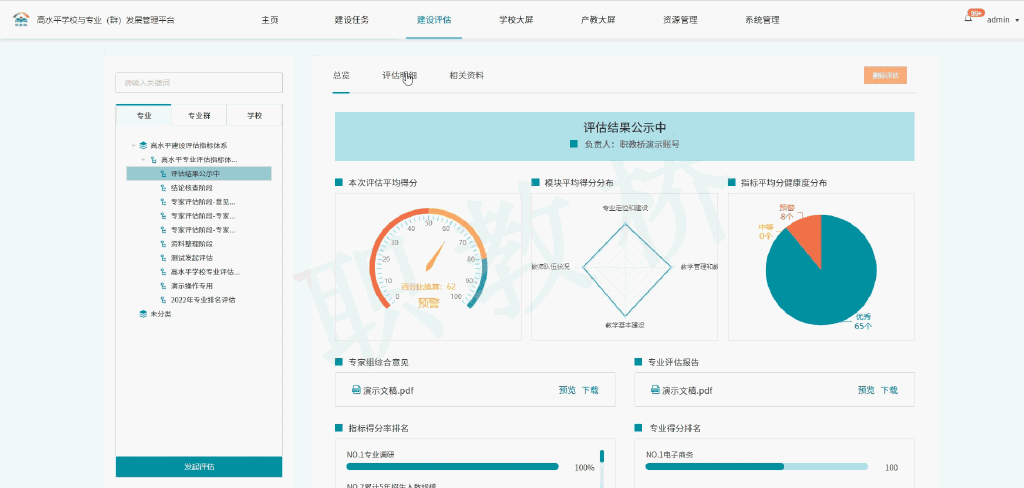This screenshot has width=1024, height=488.
Task: Click the file icon in 专业评估报告
Action: click(x=655, y=390)
